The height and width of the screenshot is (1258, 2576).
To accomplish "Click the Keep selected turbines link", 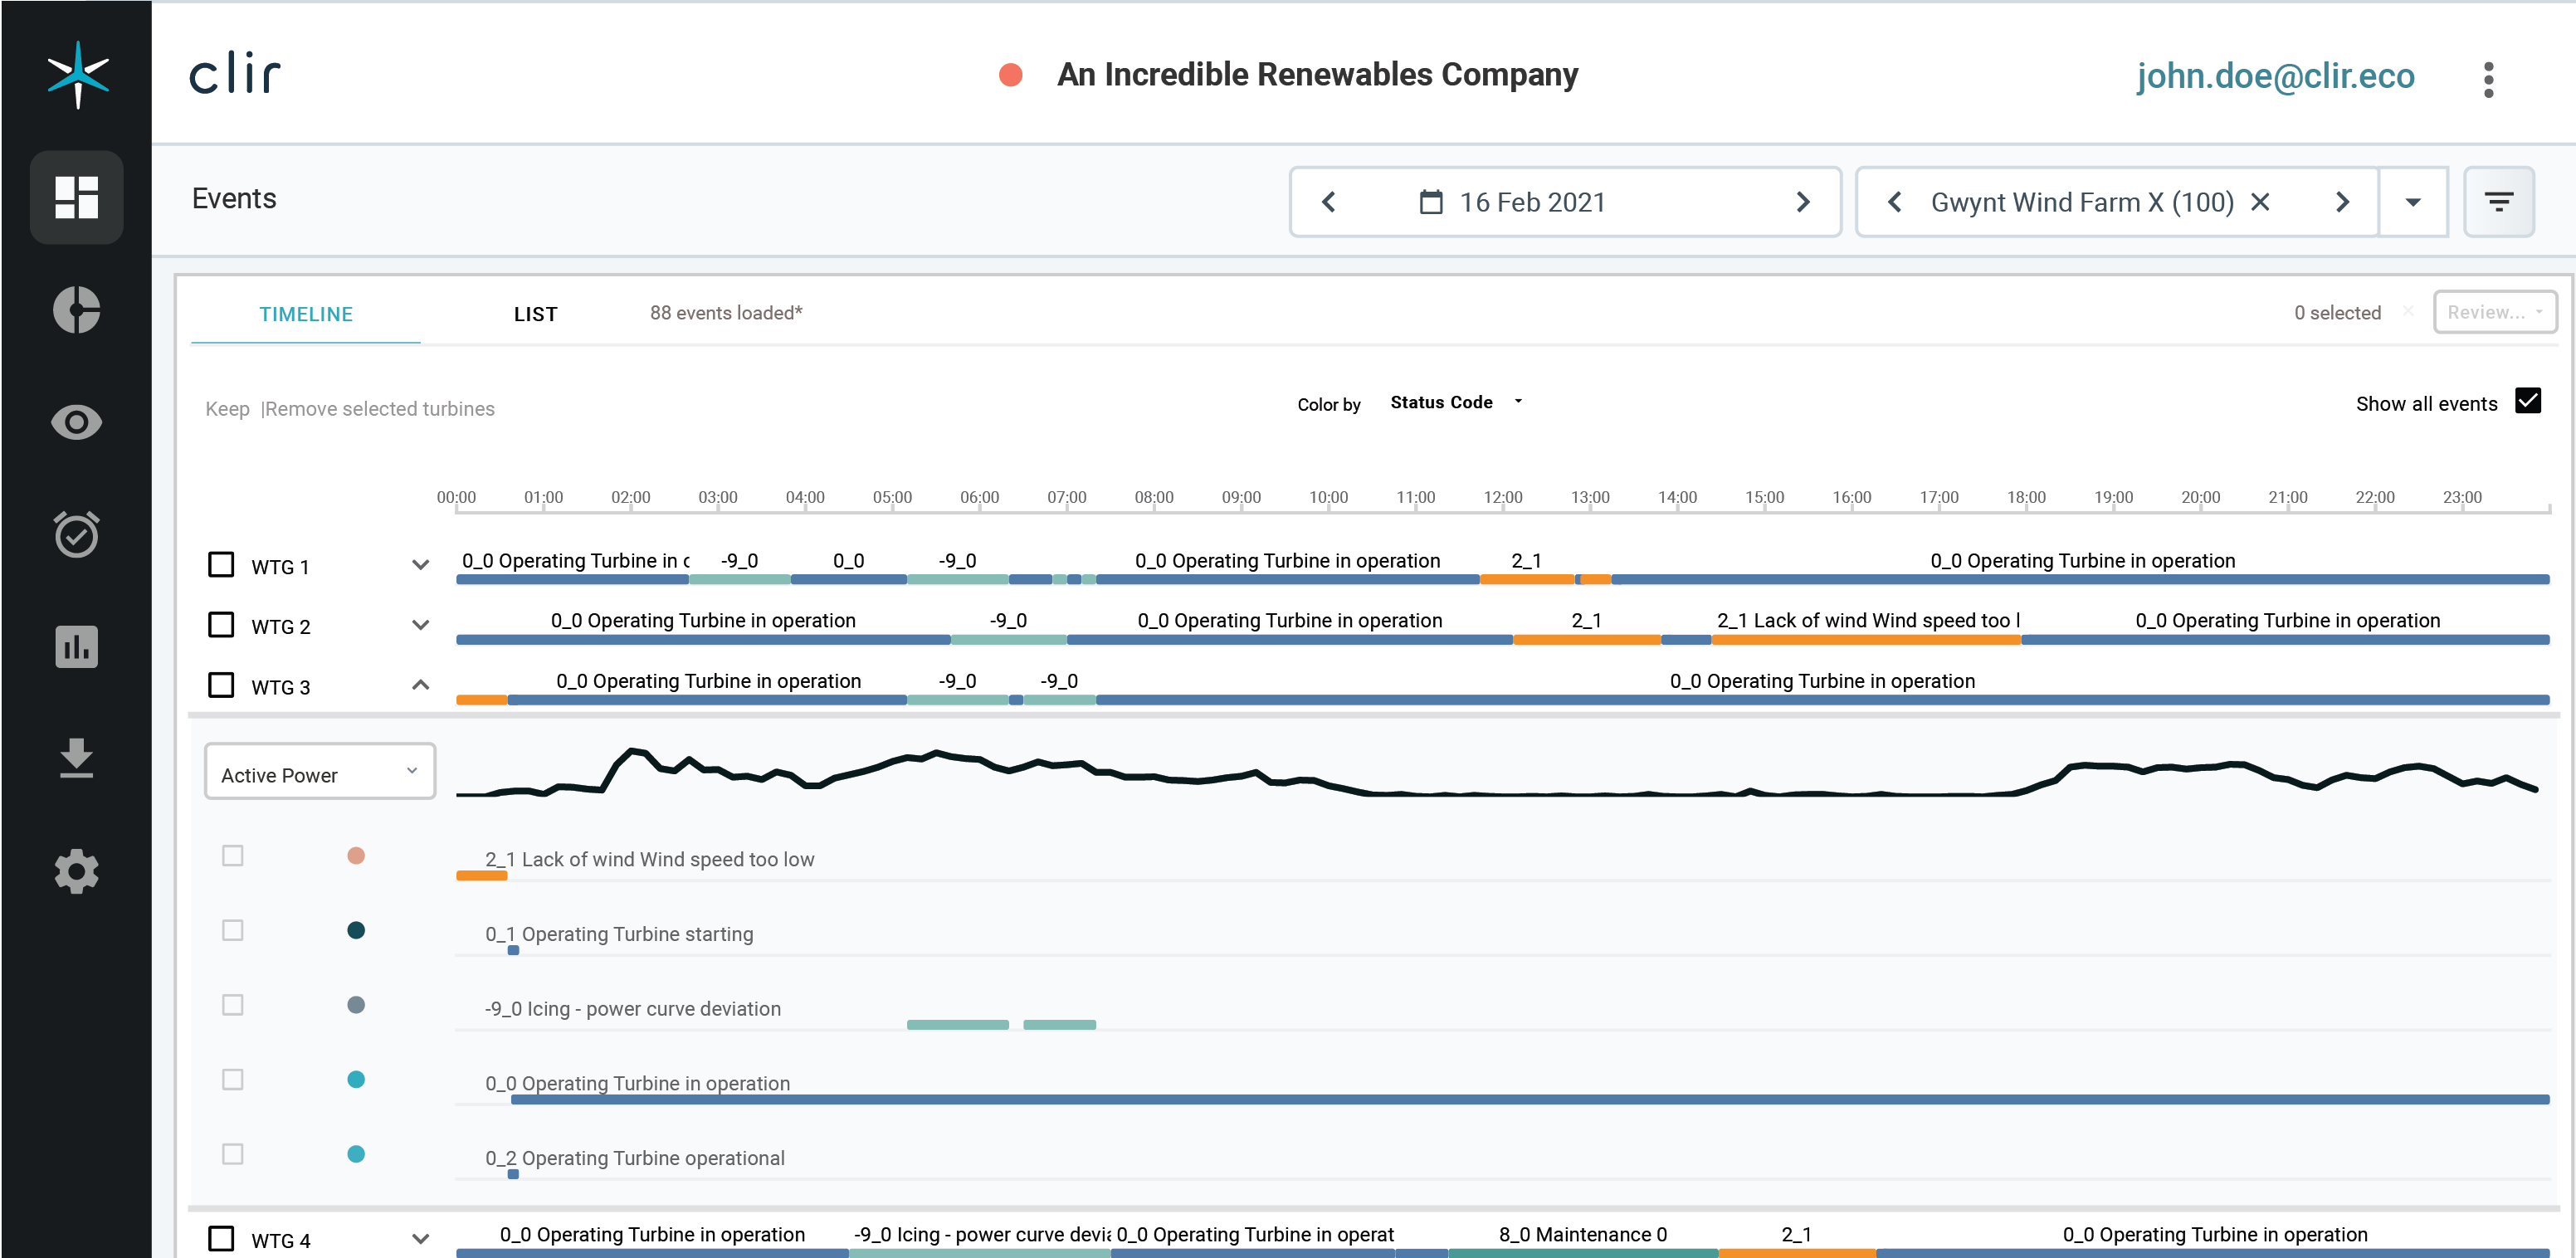I will point(227,409).
